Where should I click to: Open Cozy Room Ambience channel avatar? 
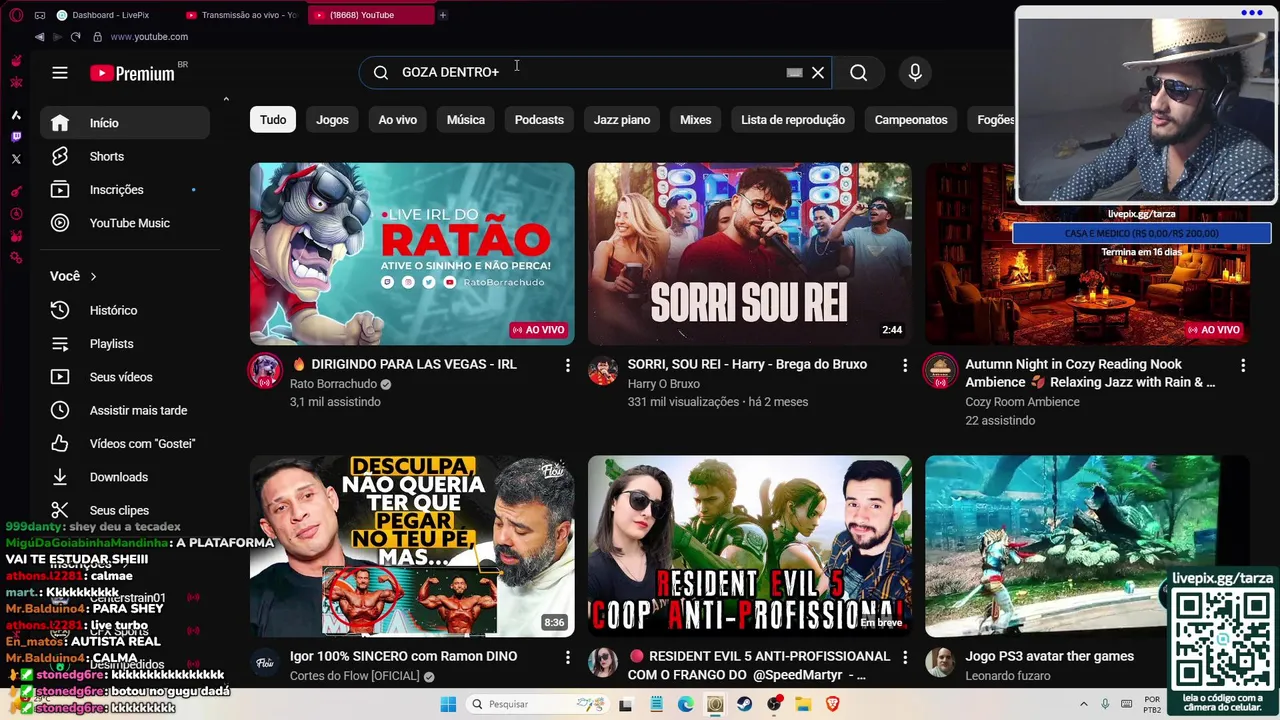(x=940, y=371)
